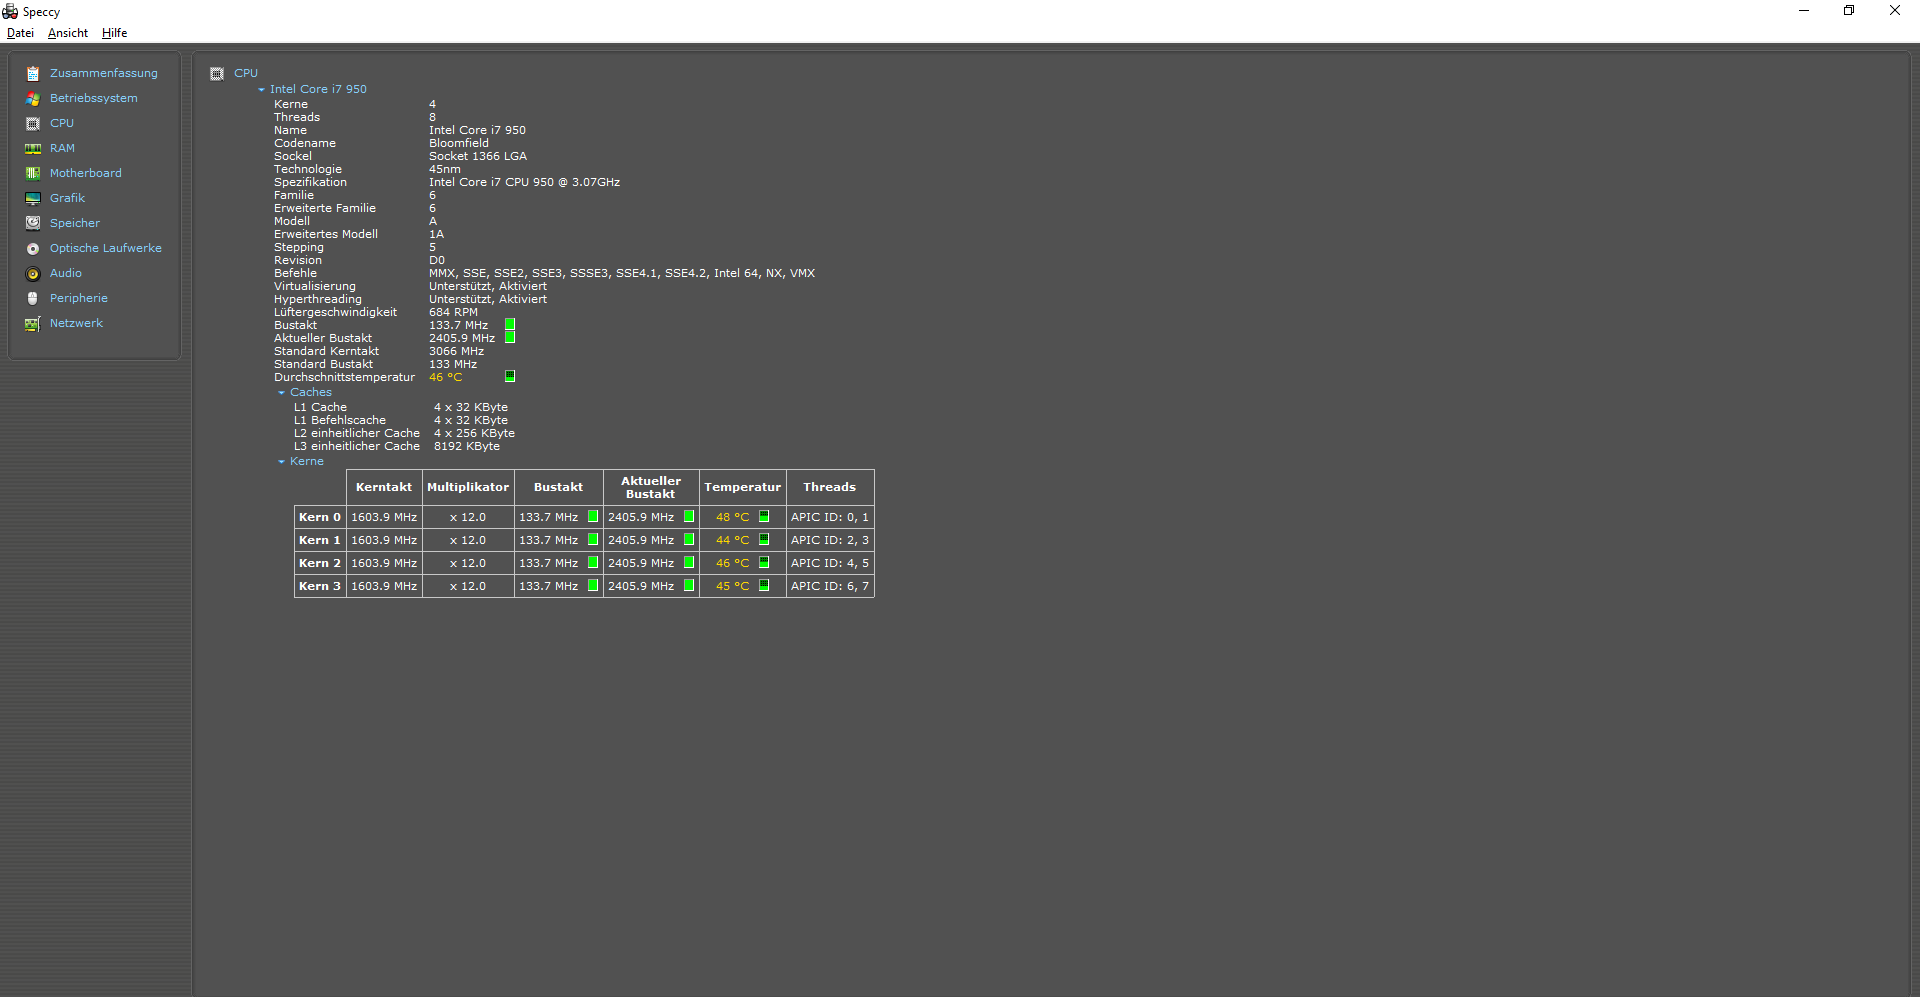This screenshot has width=1920, height=997.
Task: Click the green Bustakt graph indicator
Action: 510,325
